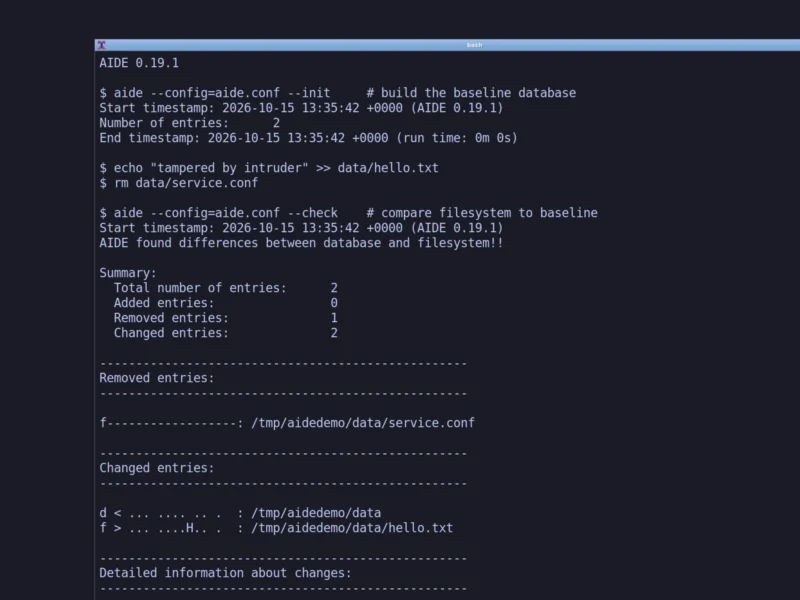
Task: Click the /tmp/aidedemo/data/service.conf path
Action: point(363,423)
